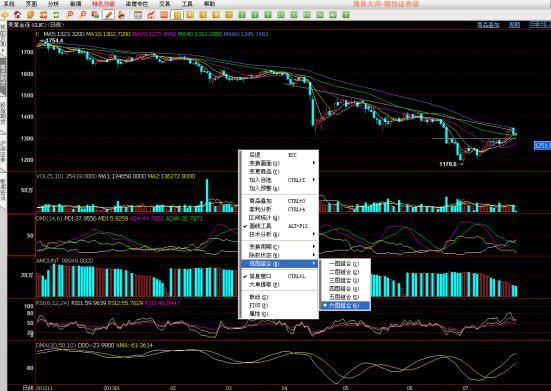Click the red house home icon
Image resolution: width=551 pixels, height=391 pixels.
point(18,15)
